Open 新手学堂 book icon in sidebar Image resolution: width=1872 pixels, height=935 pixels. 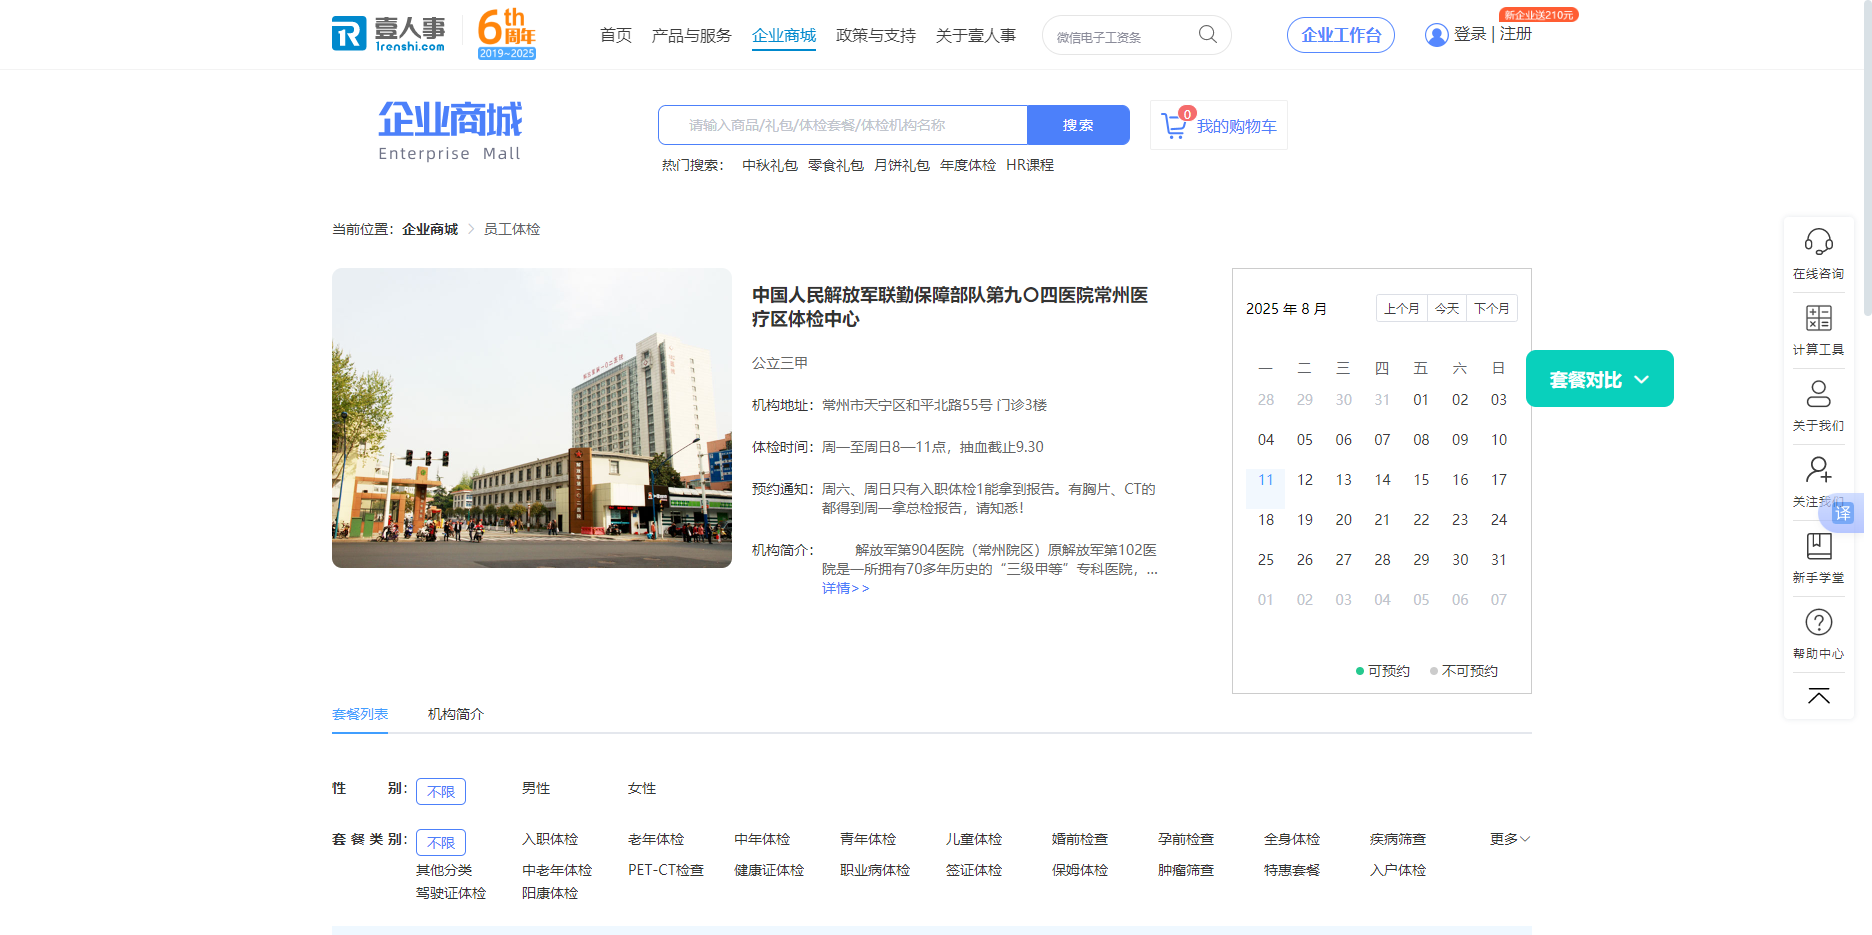[x=1819, y=545]
